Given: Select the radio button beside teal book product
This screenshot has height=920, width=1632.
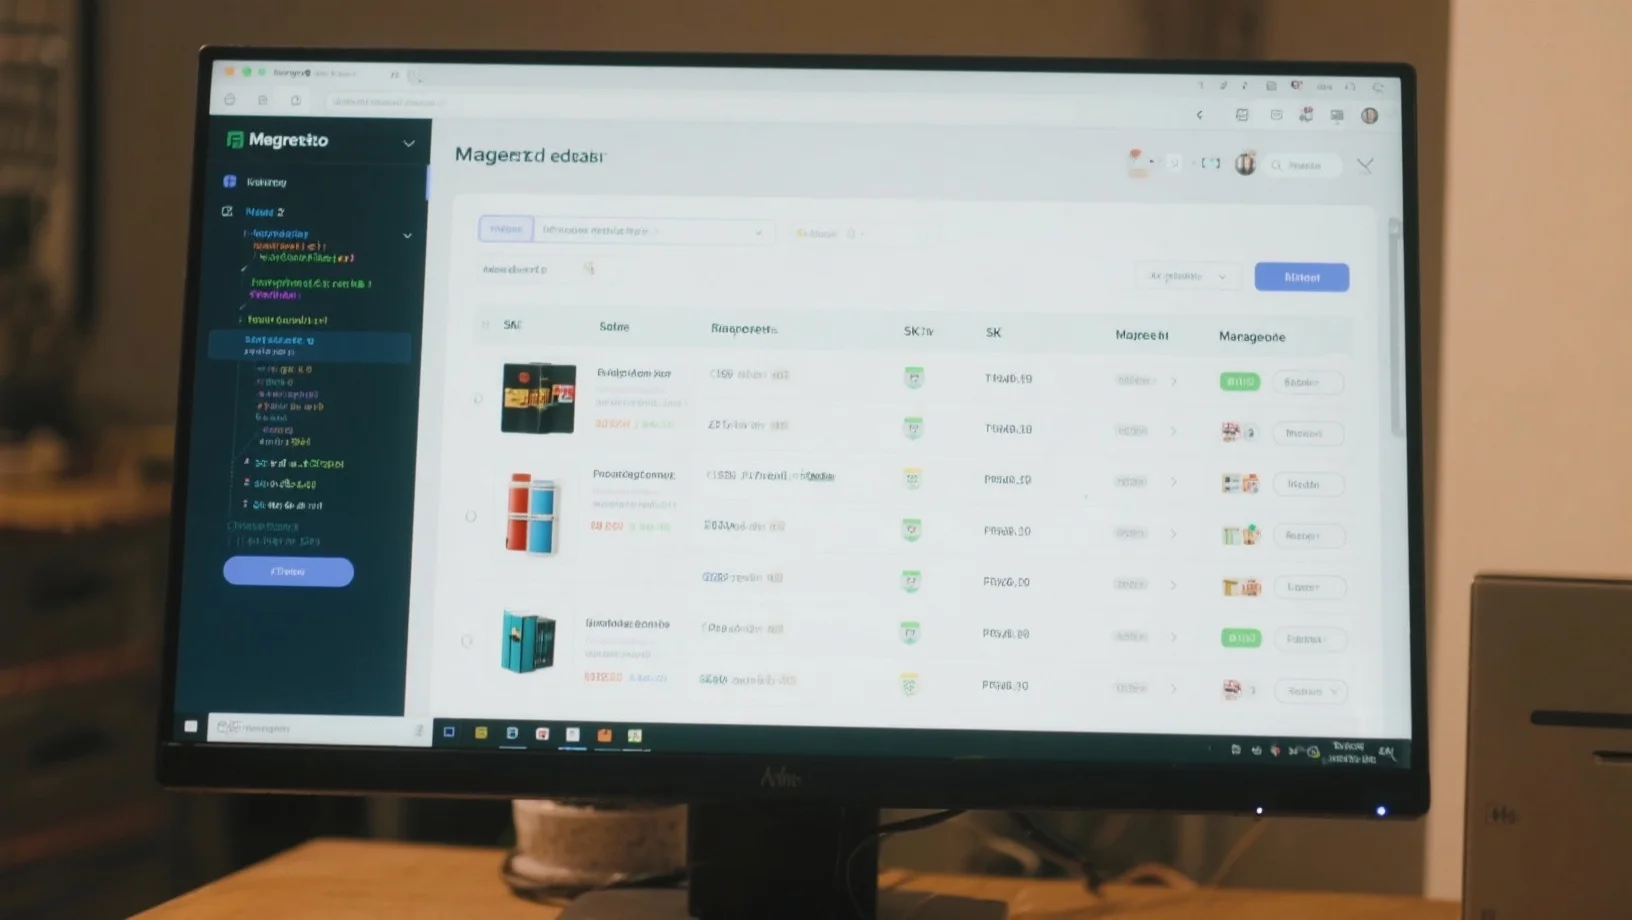Looking at the screenshot, I should pos(467,640).
